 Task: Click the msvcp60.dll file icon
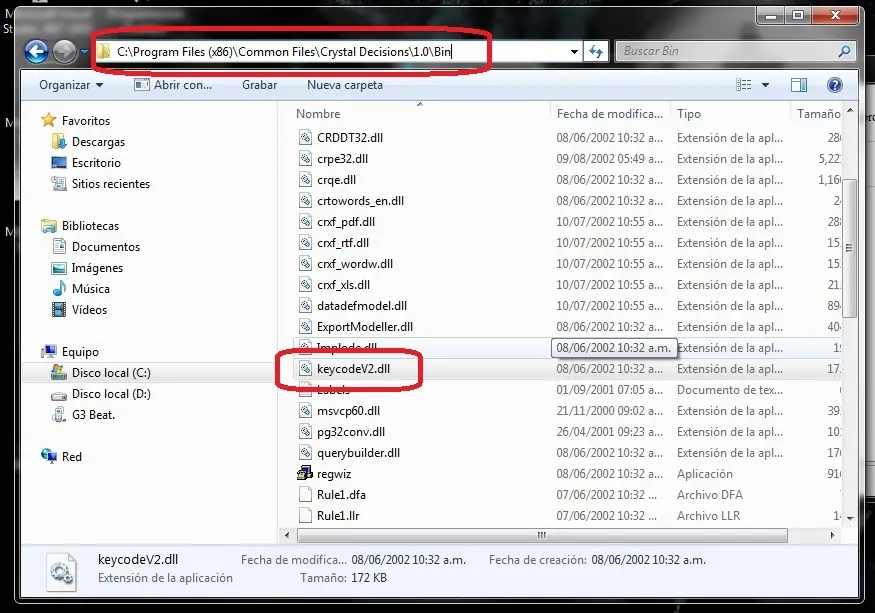305,411
